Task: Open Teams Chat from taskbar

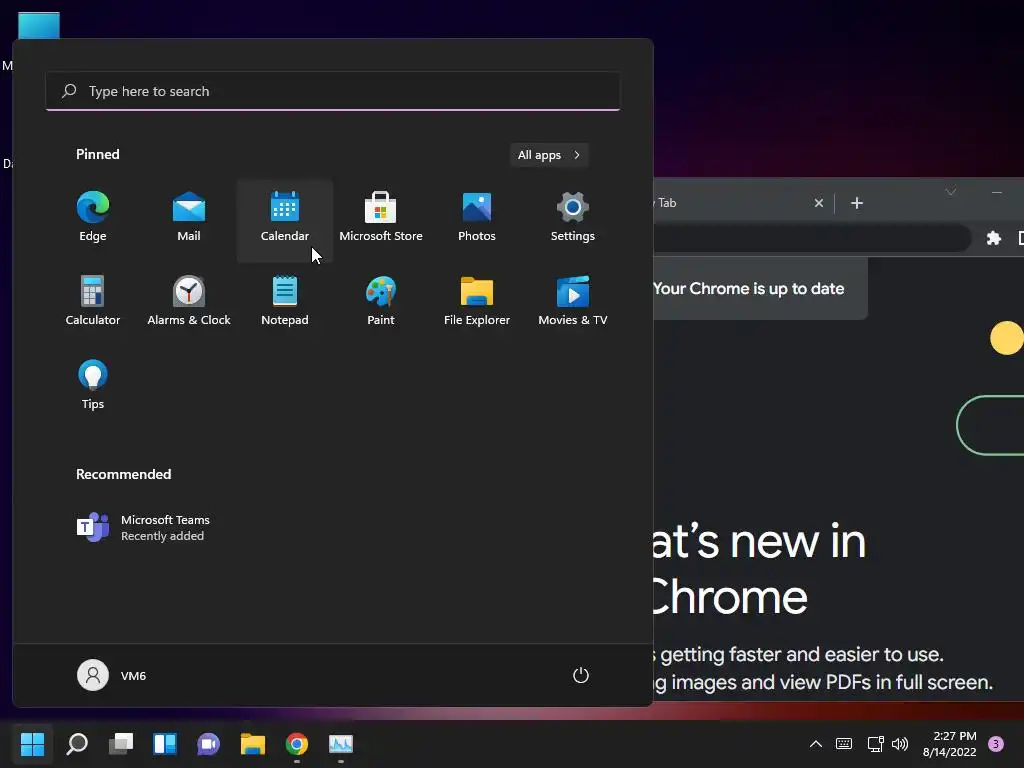Action: click(x=208, y=744)
